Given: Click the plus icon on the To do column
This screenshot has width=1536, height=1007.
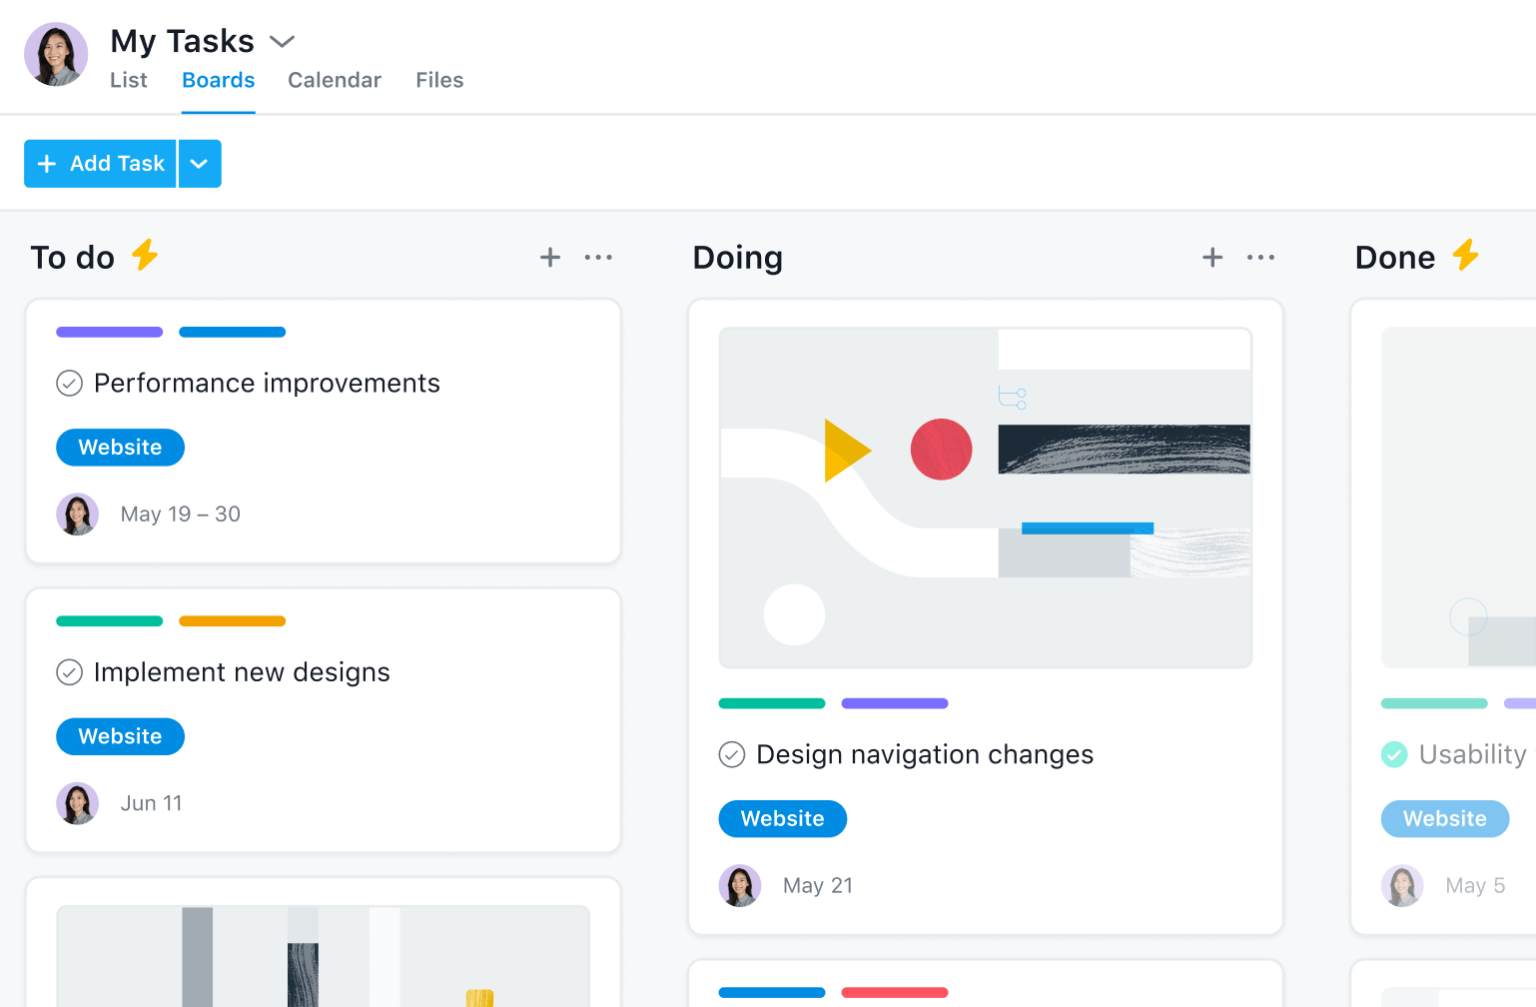Looking at the screenshot, I should click(550, 257).
